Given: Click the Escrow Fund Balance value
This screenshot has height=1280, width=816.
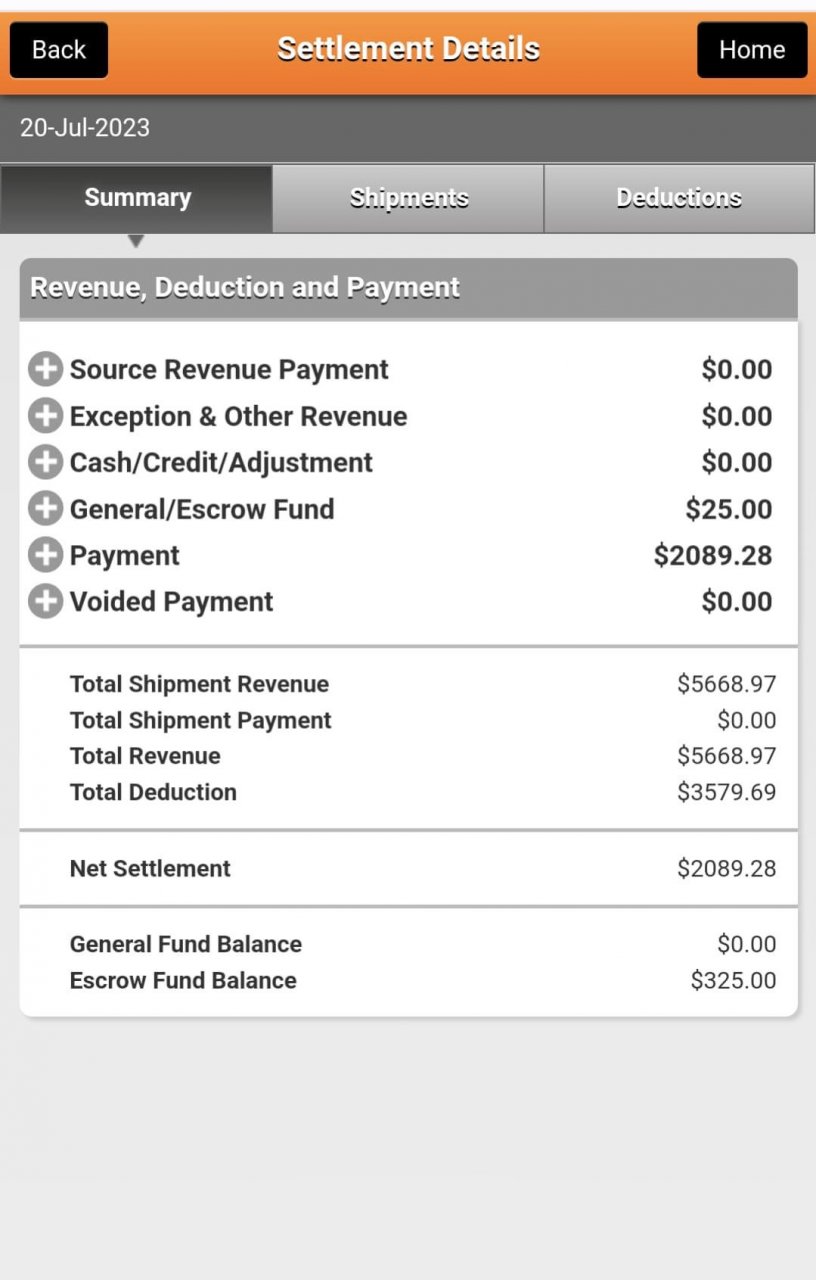Looking at the screenshot, I should [x=733, y=980].
